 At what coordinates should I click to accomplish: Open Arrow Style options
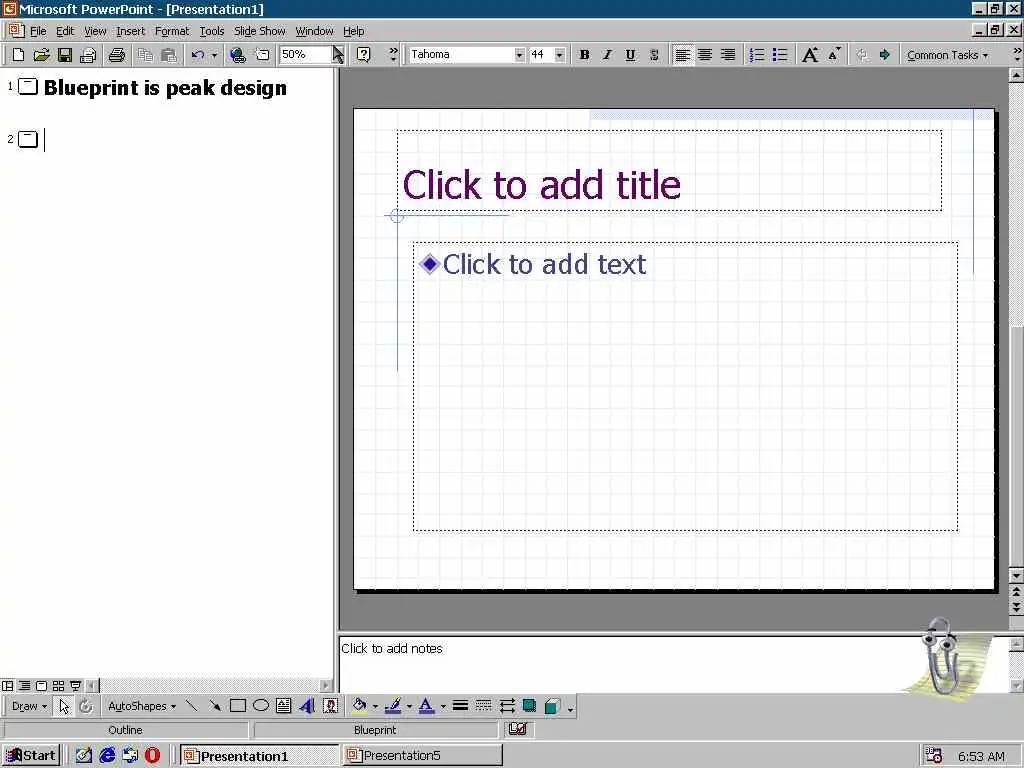pos(507,706)
